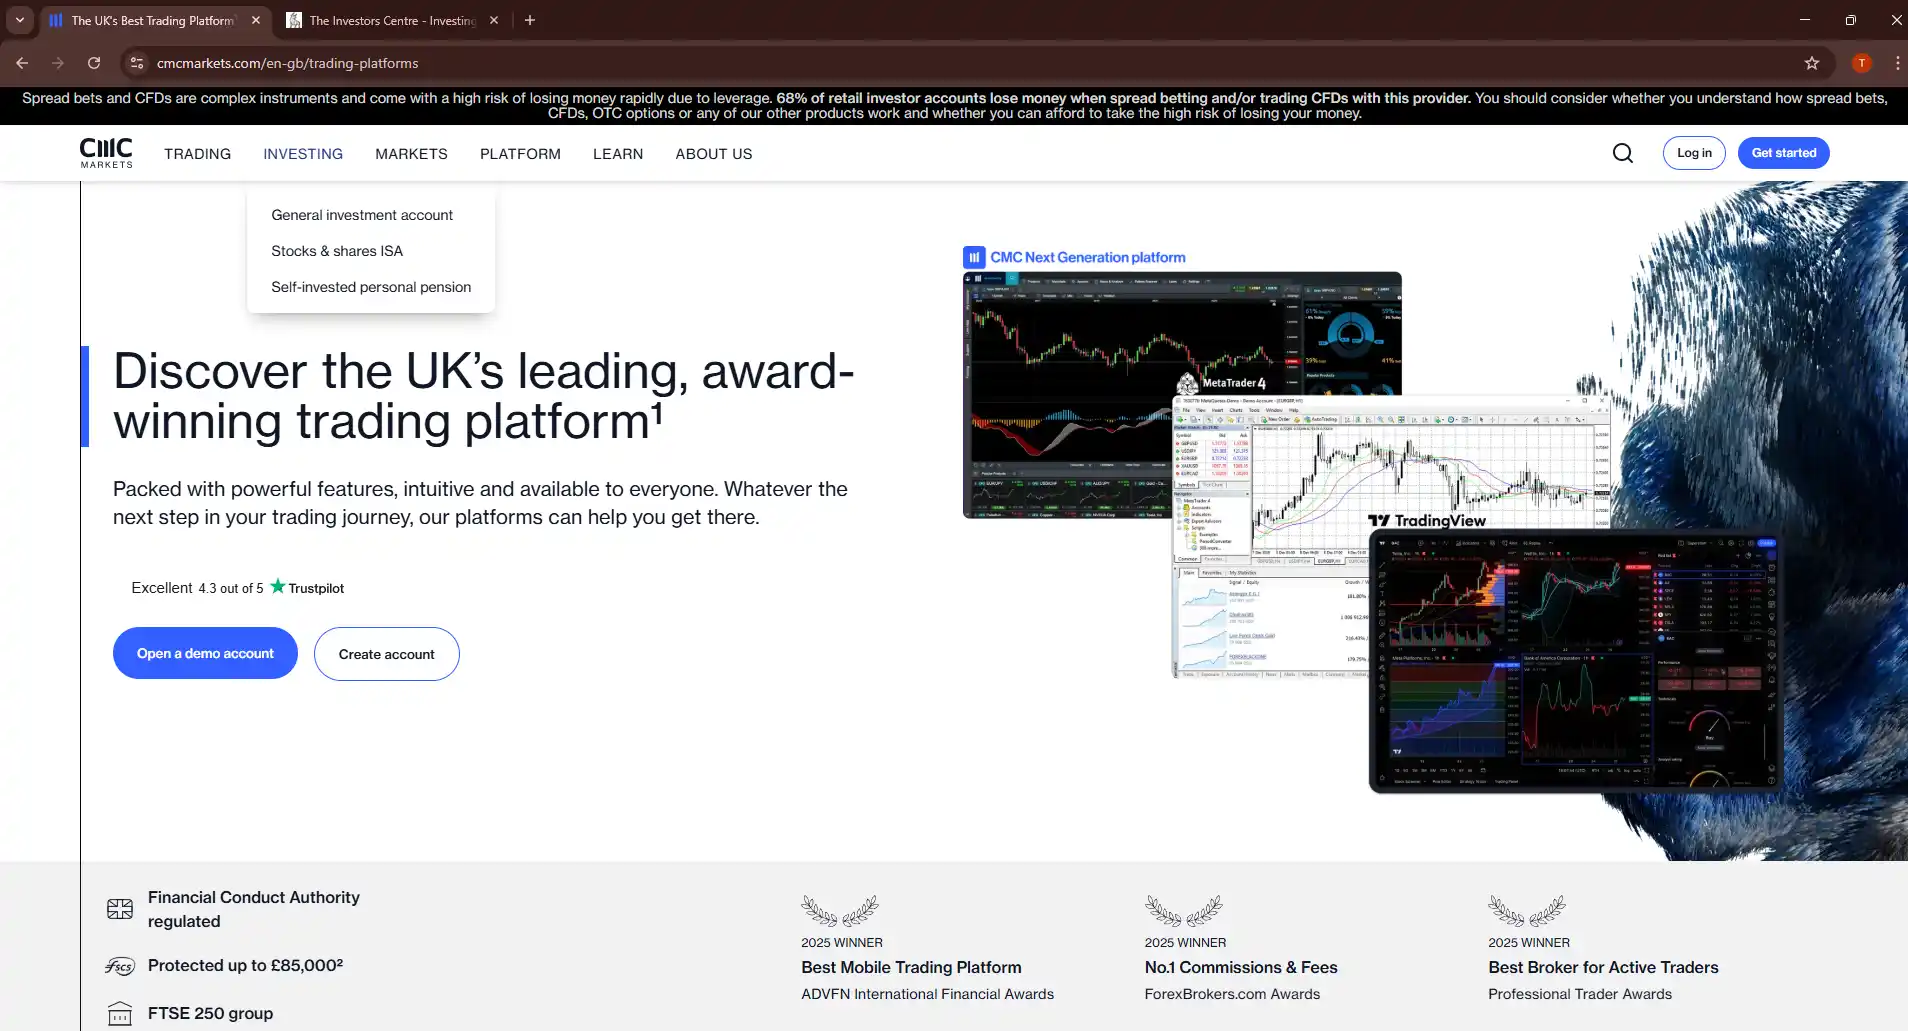
Task: Click the Log in button
Action: 1694,153
